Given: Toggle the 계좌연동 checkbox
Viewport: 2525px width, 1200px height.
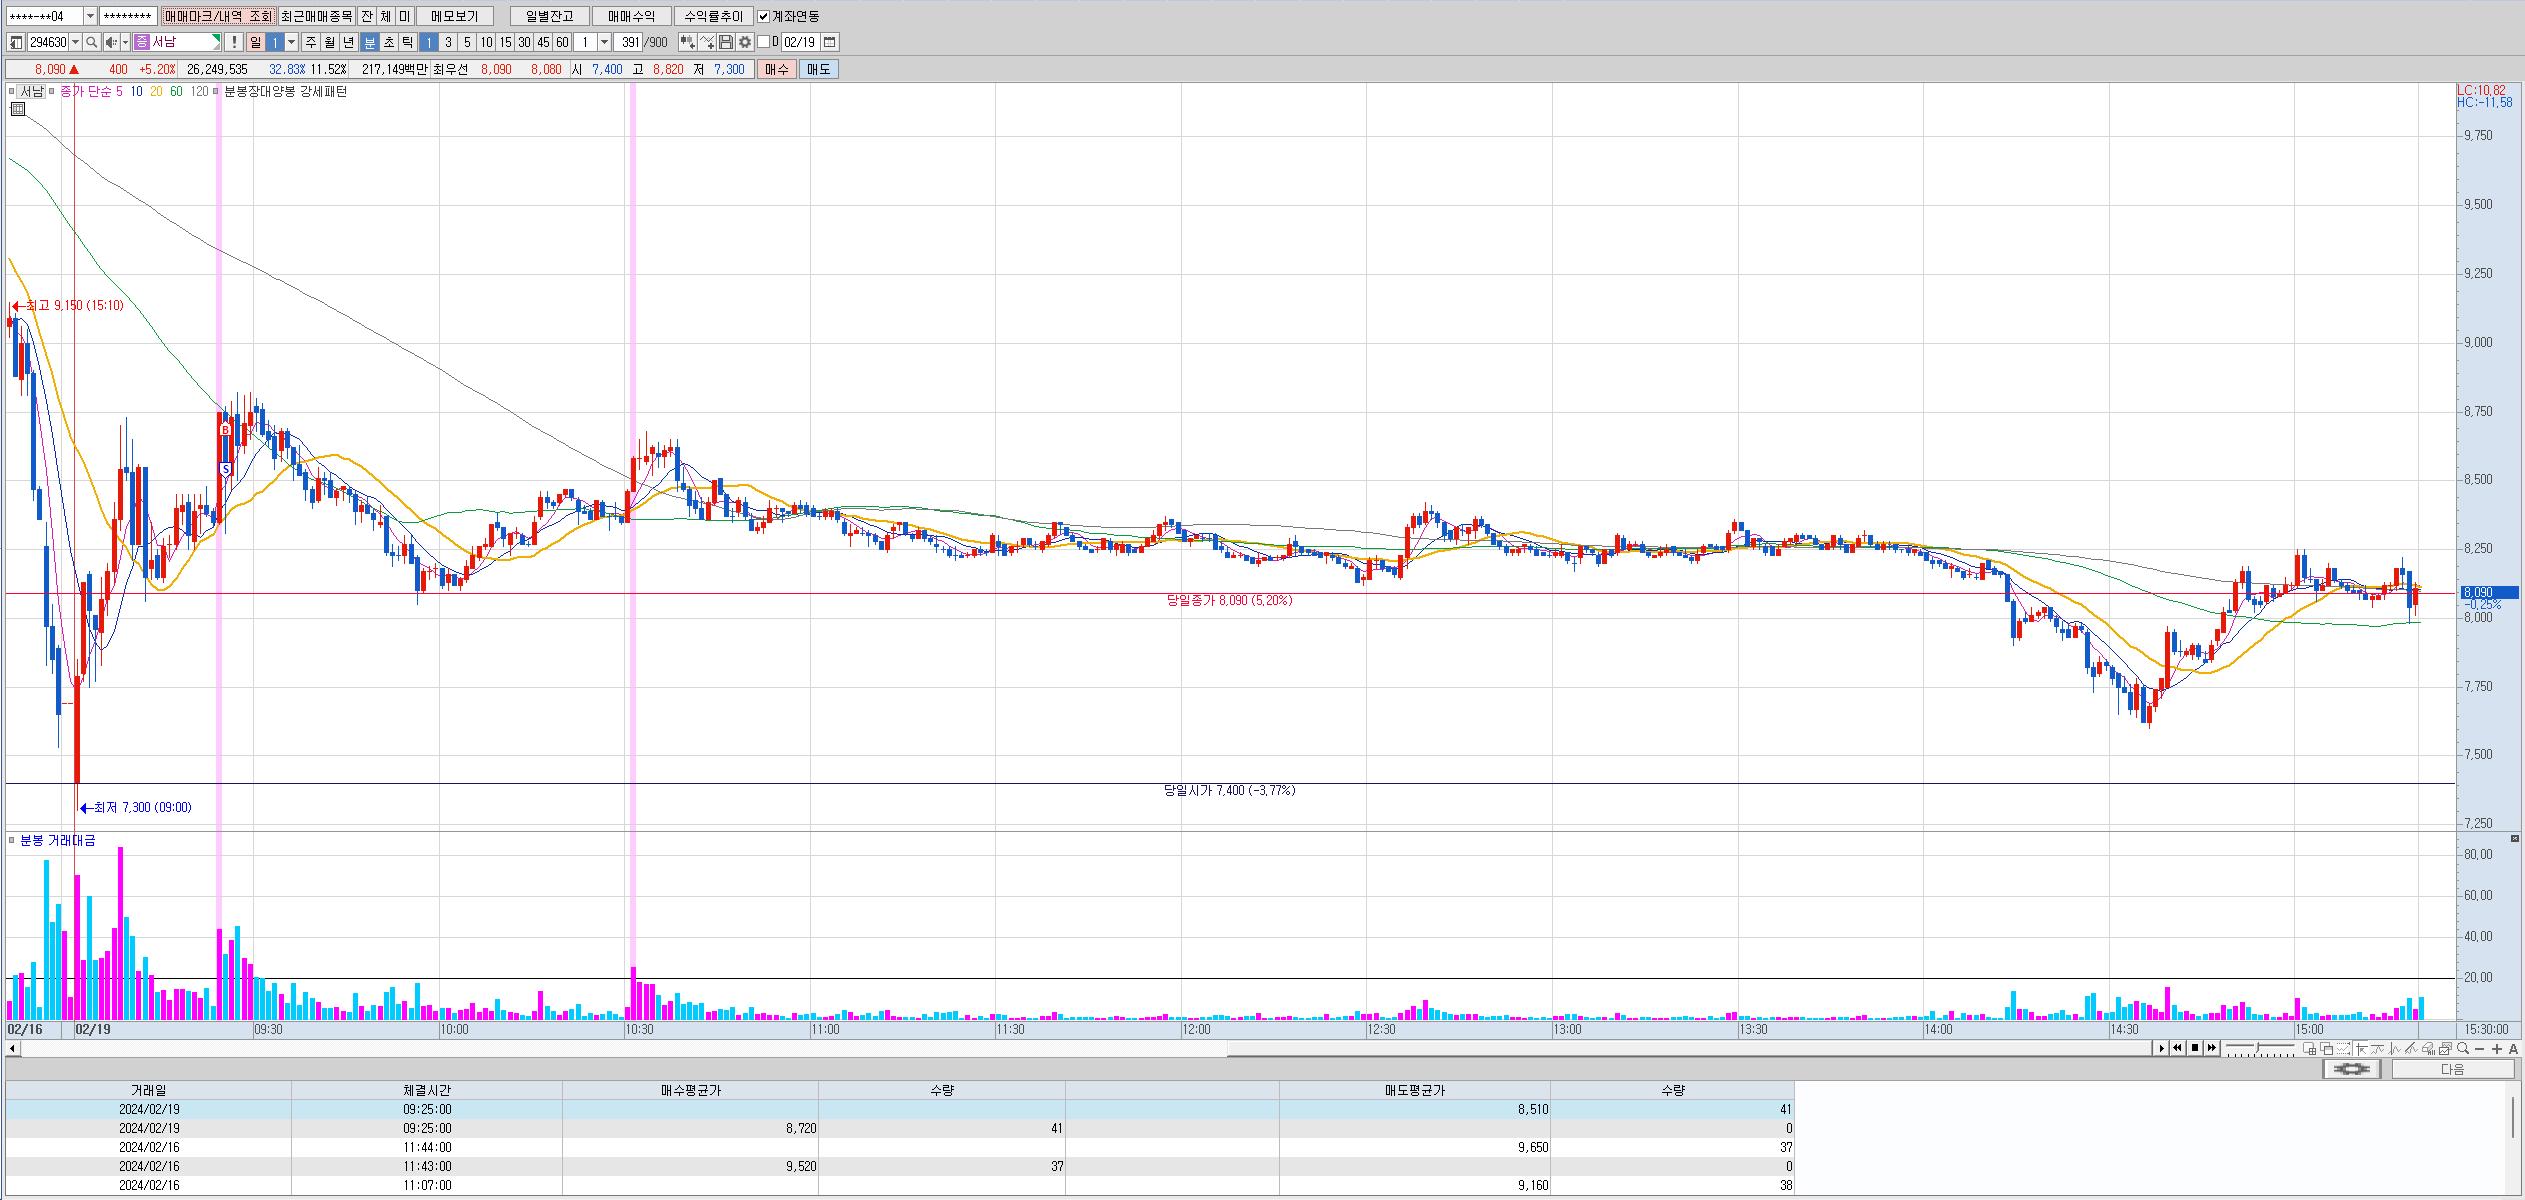Looking at the screenshot, I should point(764,16).
